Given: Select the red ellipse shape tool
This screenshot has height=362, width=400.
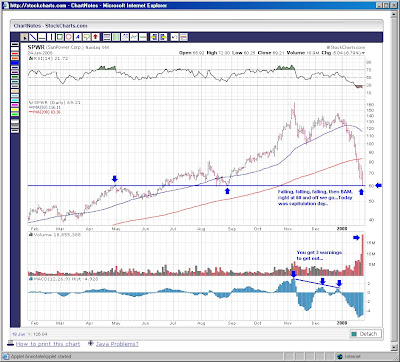Looking at the screenshot, I should pos(69,37).
